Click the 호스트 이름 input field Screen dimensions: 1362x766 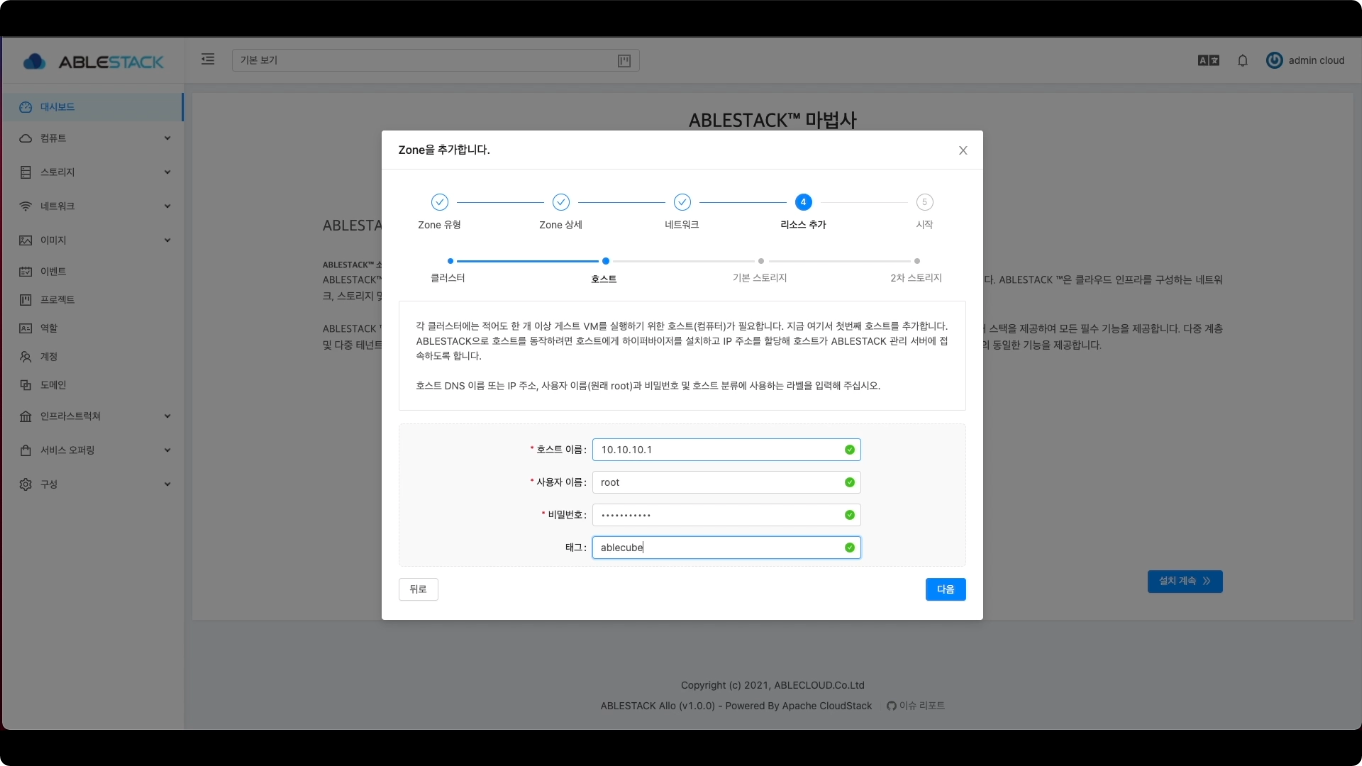point(726,450)
